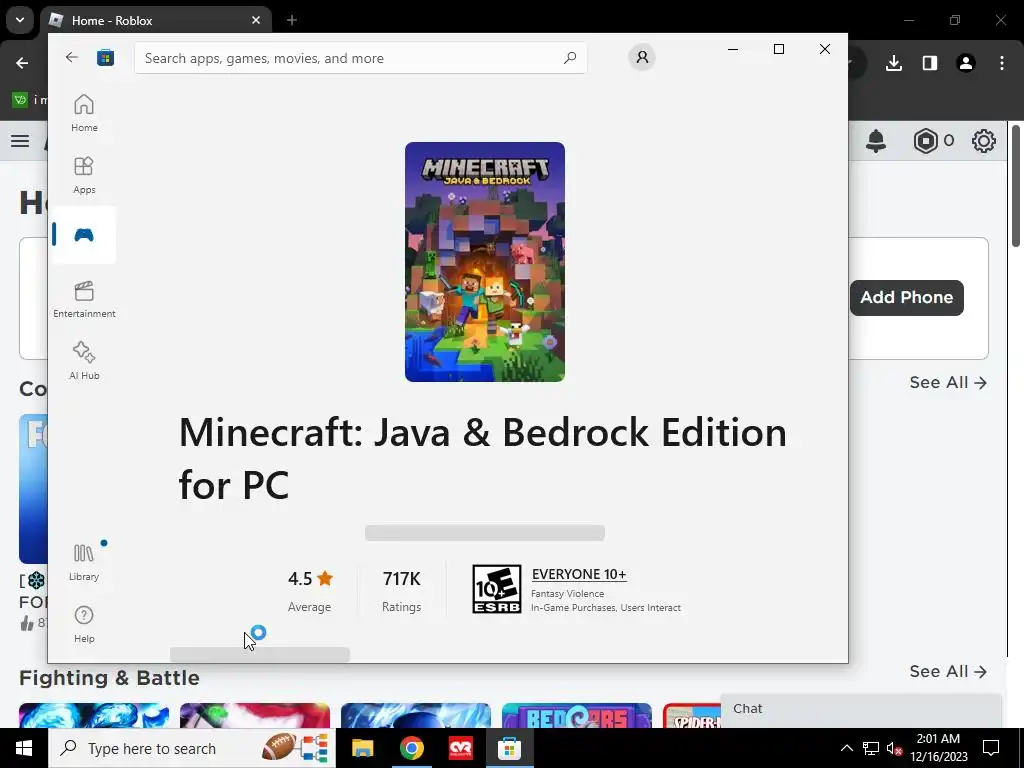
Task: Open Microsoft Store taskbar icon
Action: click(509, 748)
